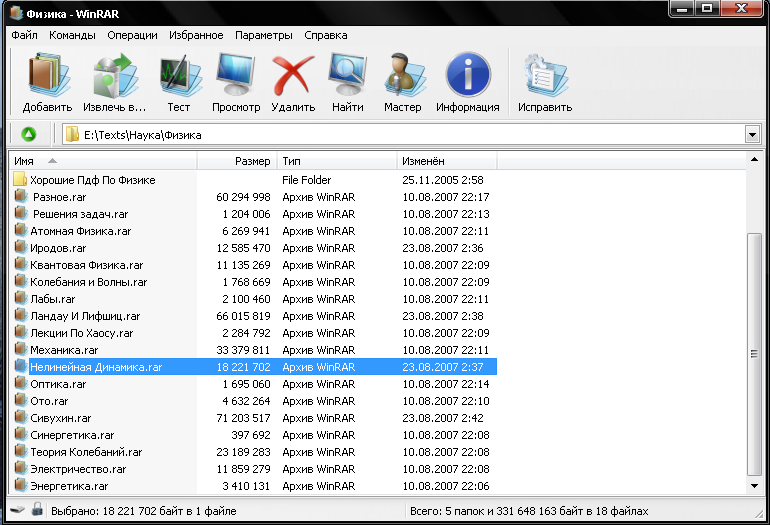Click the drive icon in status bar
This screenshot has width=770, height=525.
click(18, 510)
